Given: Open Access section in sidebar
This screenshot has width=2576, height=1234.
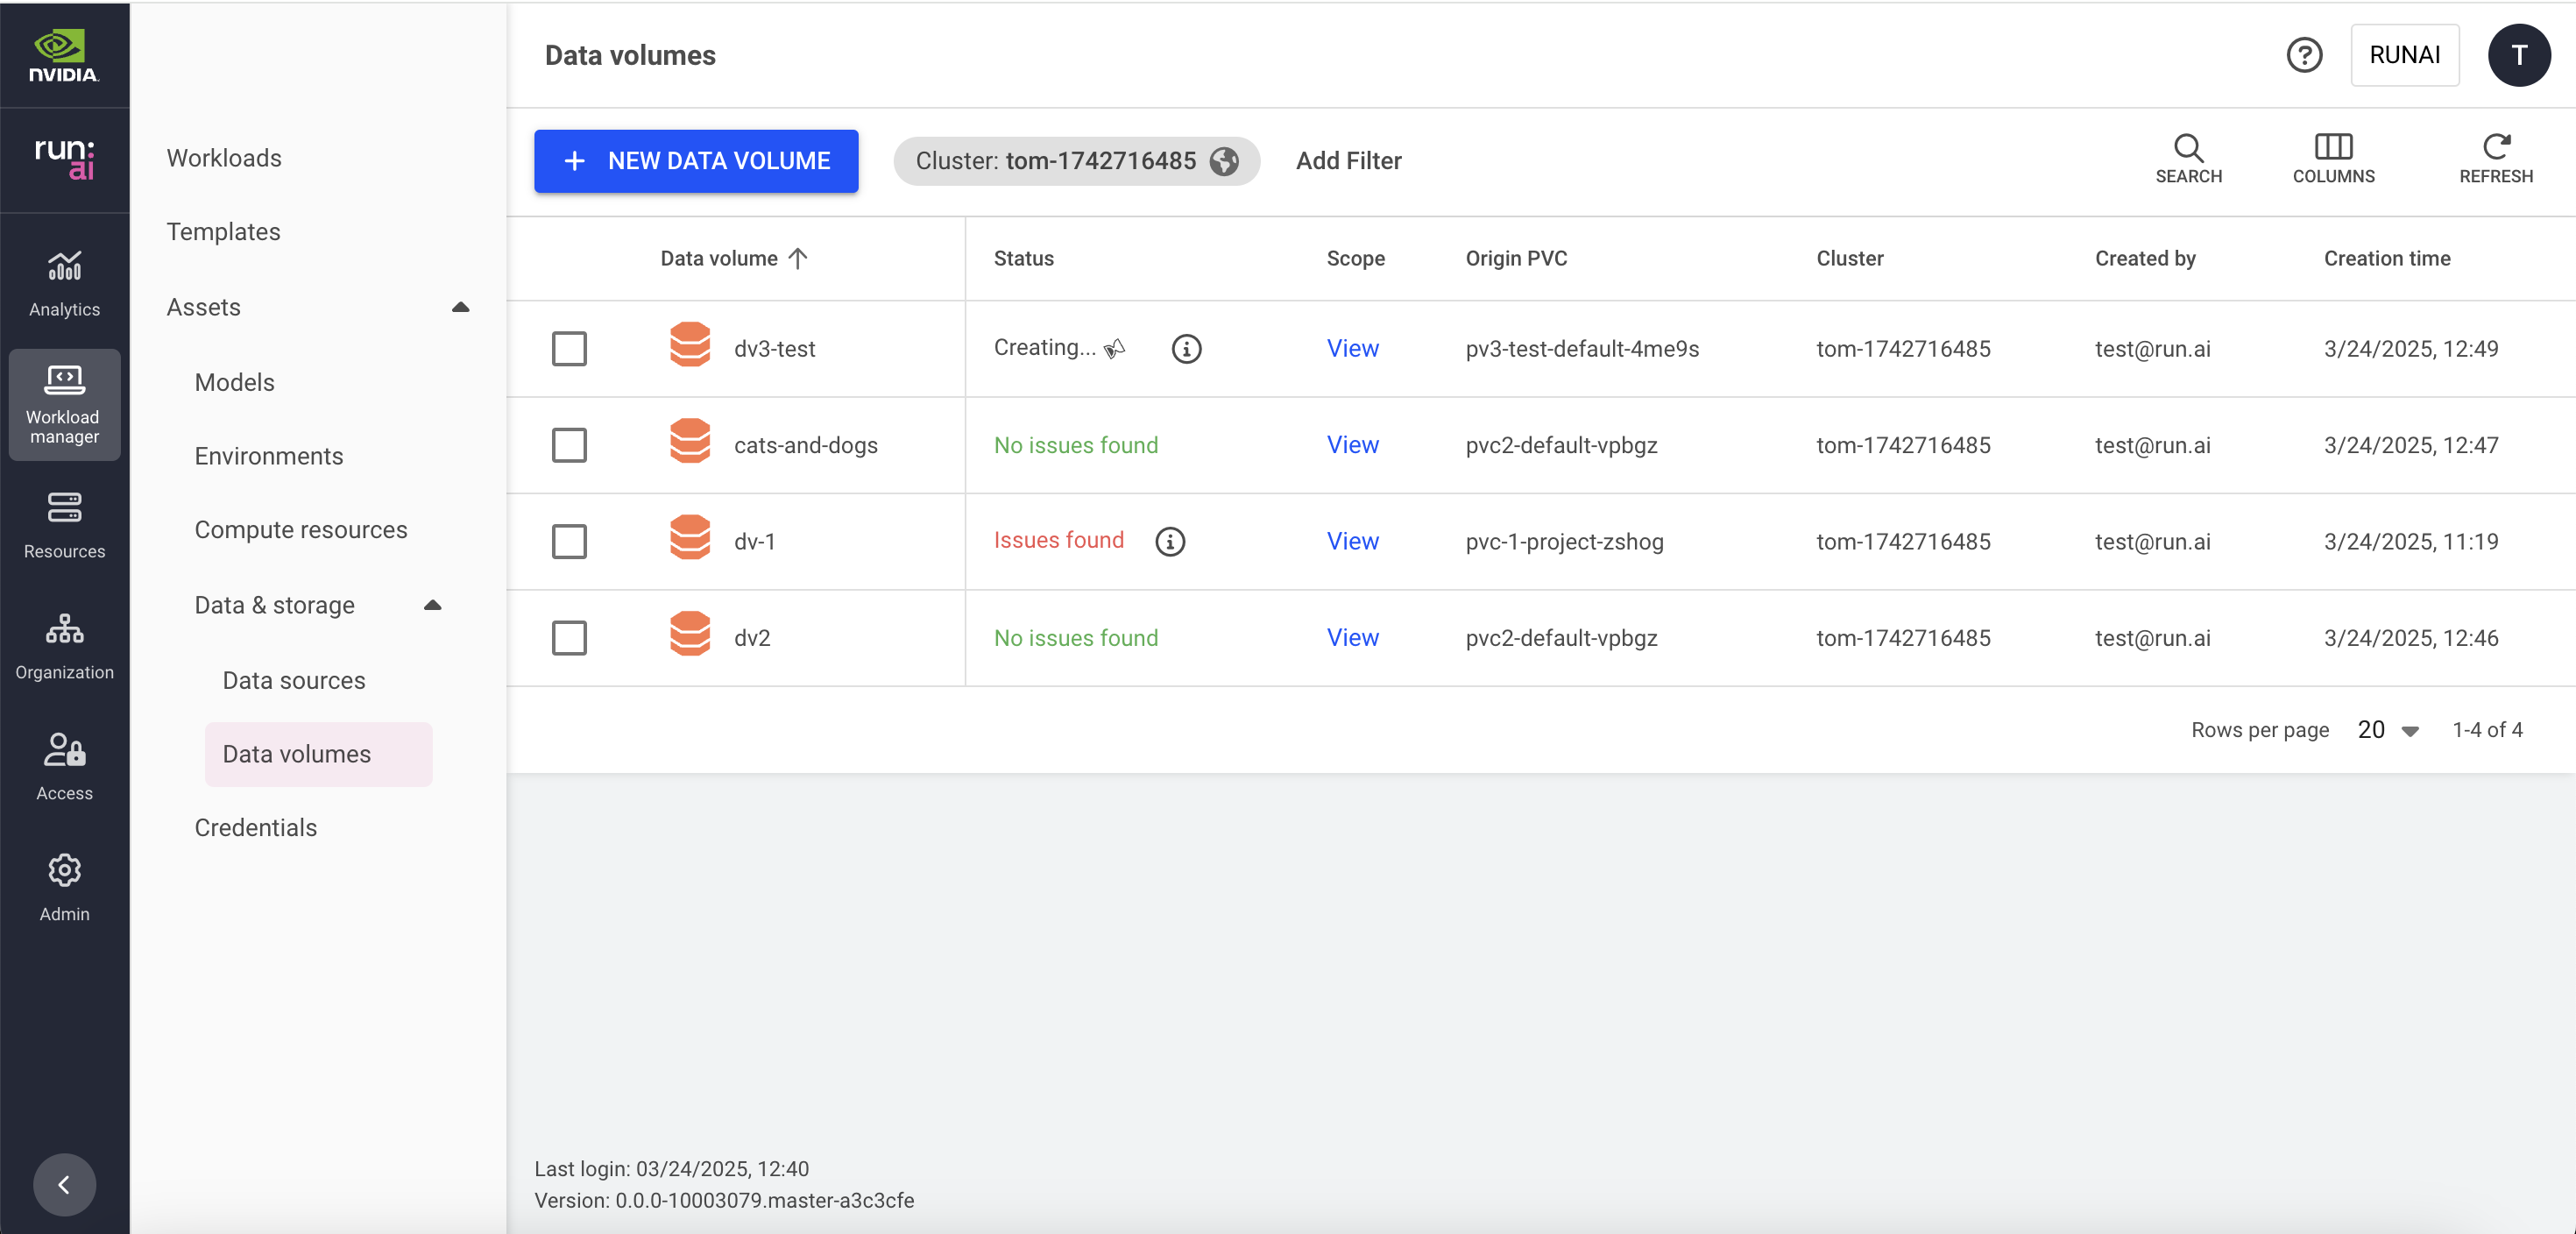Looking at the screenshot, I should tap(64, 766).
